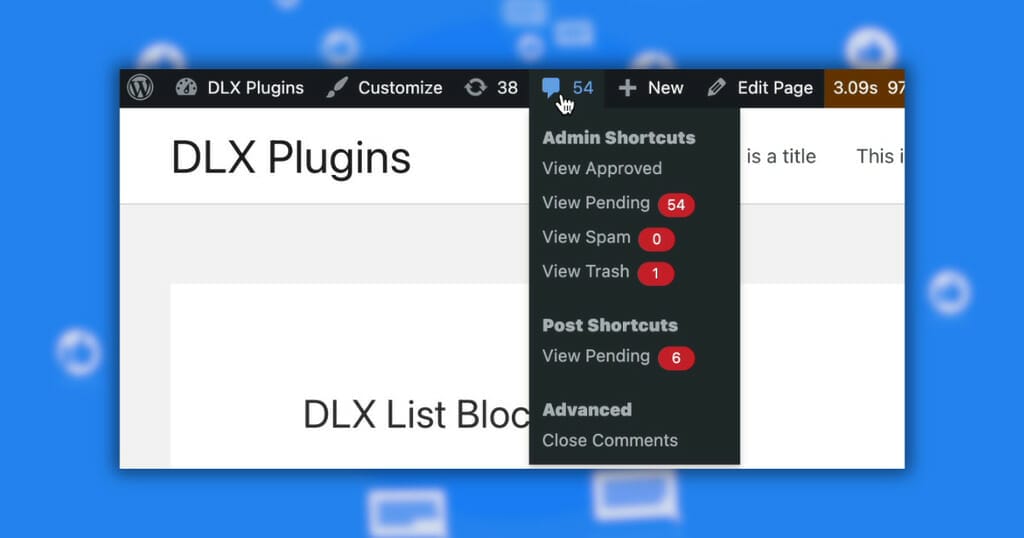Viewport: 1024px width, 538px height.
Task: Select View Trash menu entry
Action: (585, 271)
